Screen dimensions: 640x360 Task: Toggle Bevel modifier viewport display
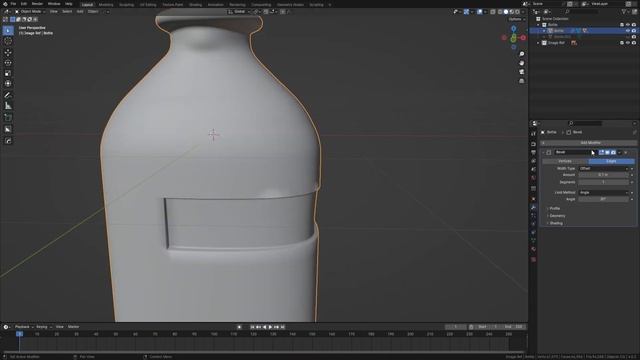pyautogui.click(x=607, y=152)
